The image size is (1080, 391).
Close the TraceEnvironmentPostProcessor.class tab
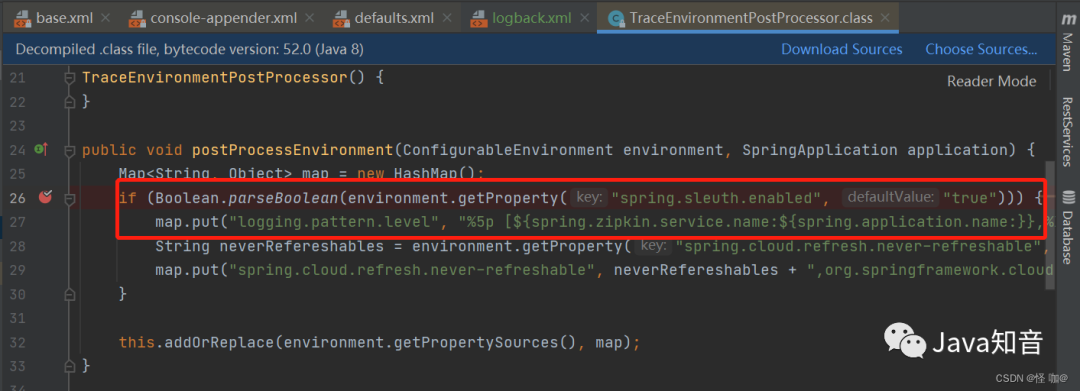coord(885,17)
